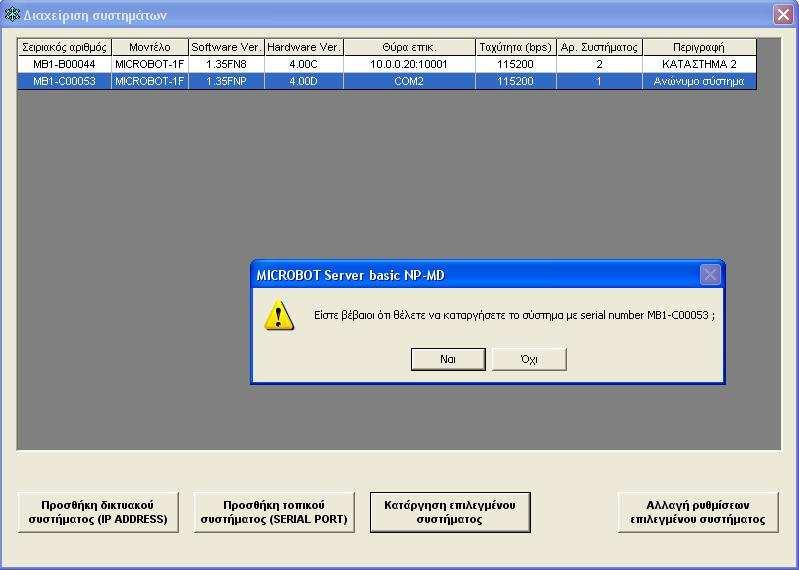Click the confirmation message text in dialog
This screenshot has width=799, height=570.
pos(514,315)
